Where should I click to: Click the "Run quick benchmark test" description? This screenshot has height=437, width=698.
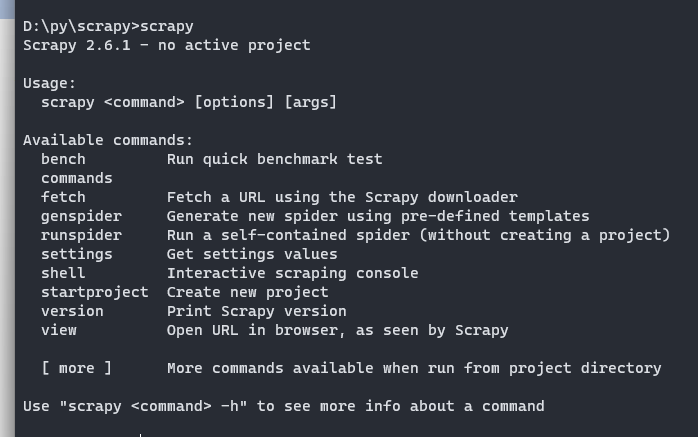274,159
